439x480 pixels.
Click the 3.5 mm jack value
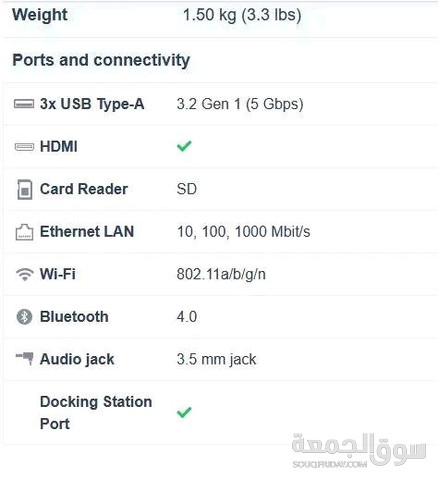pos(216,359)
